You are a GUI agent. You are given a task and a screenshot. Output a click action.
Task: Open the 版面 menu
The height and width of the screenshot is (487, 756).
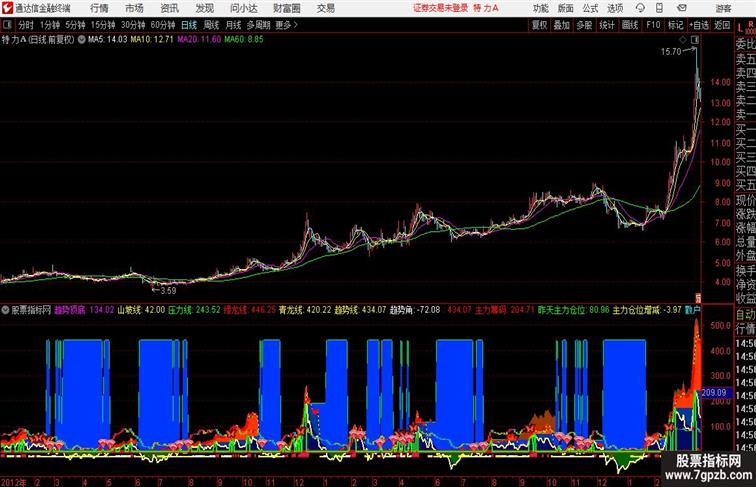coord(566,8)
